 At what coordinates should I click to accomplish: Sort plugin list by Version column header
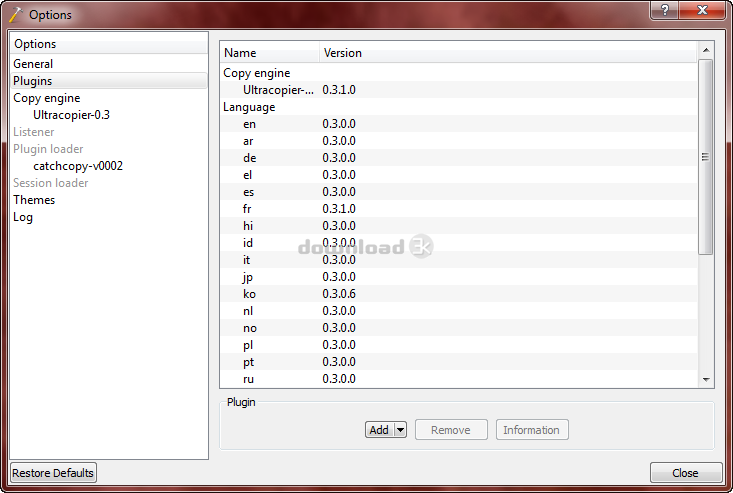(343, 53)
